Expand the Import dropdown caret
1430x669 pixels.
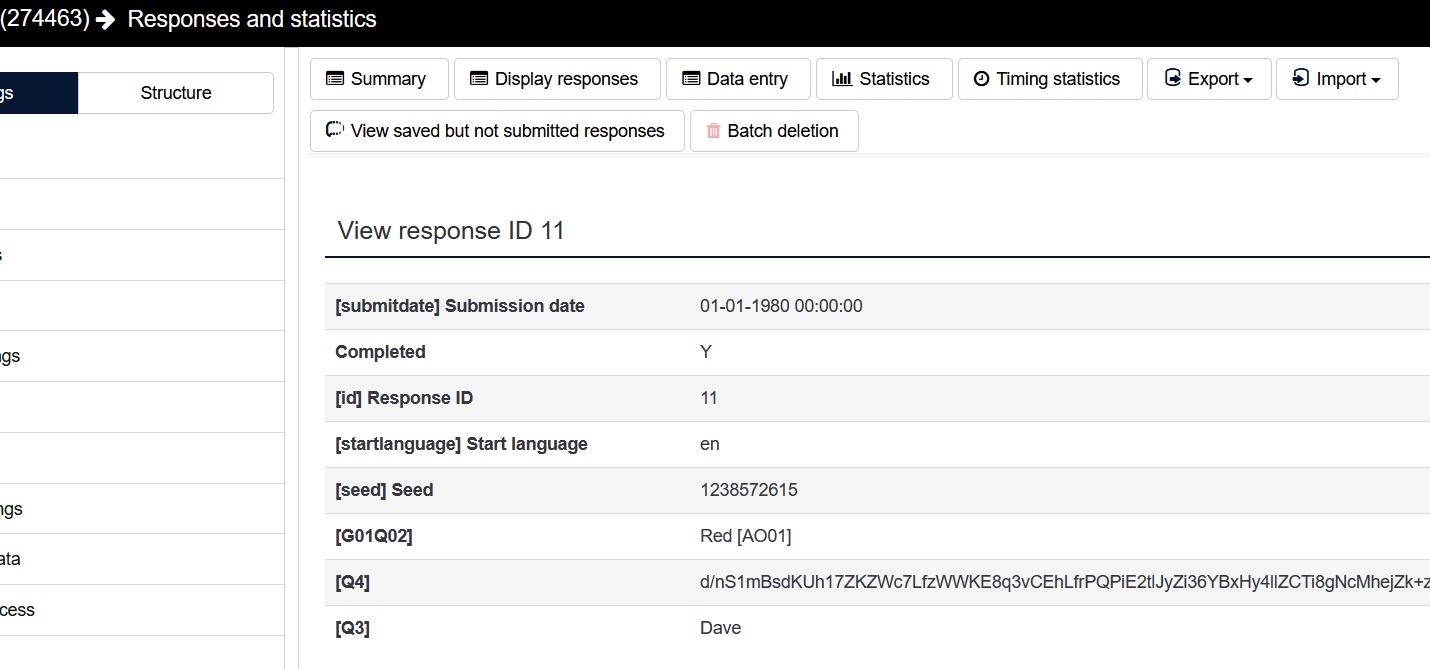coord(1376,80)
